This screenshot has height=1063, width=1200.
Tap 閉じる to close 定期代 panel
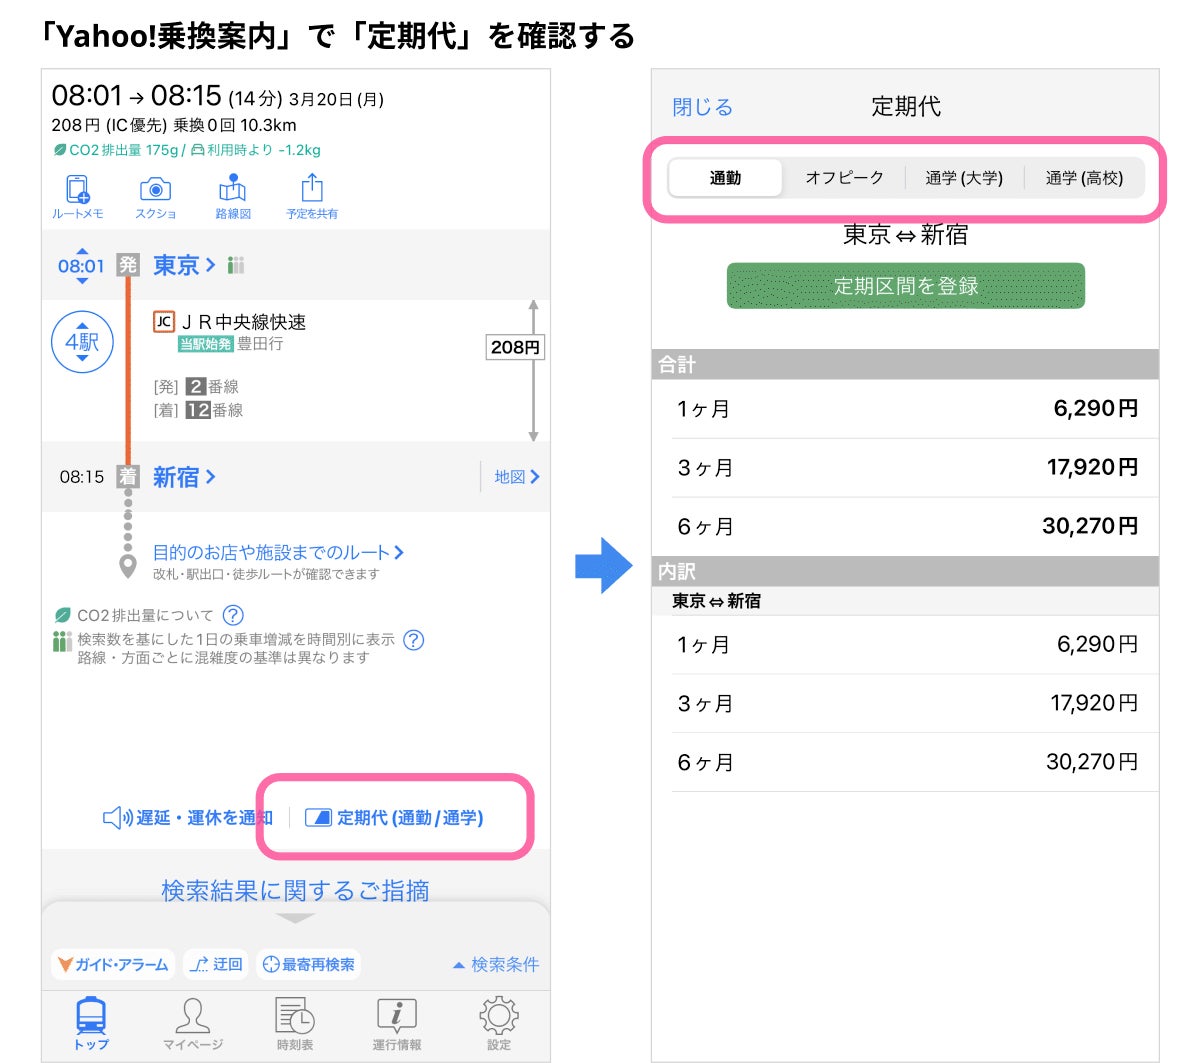tap(703, 107)
